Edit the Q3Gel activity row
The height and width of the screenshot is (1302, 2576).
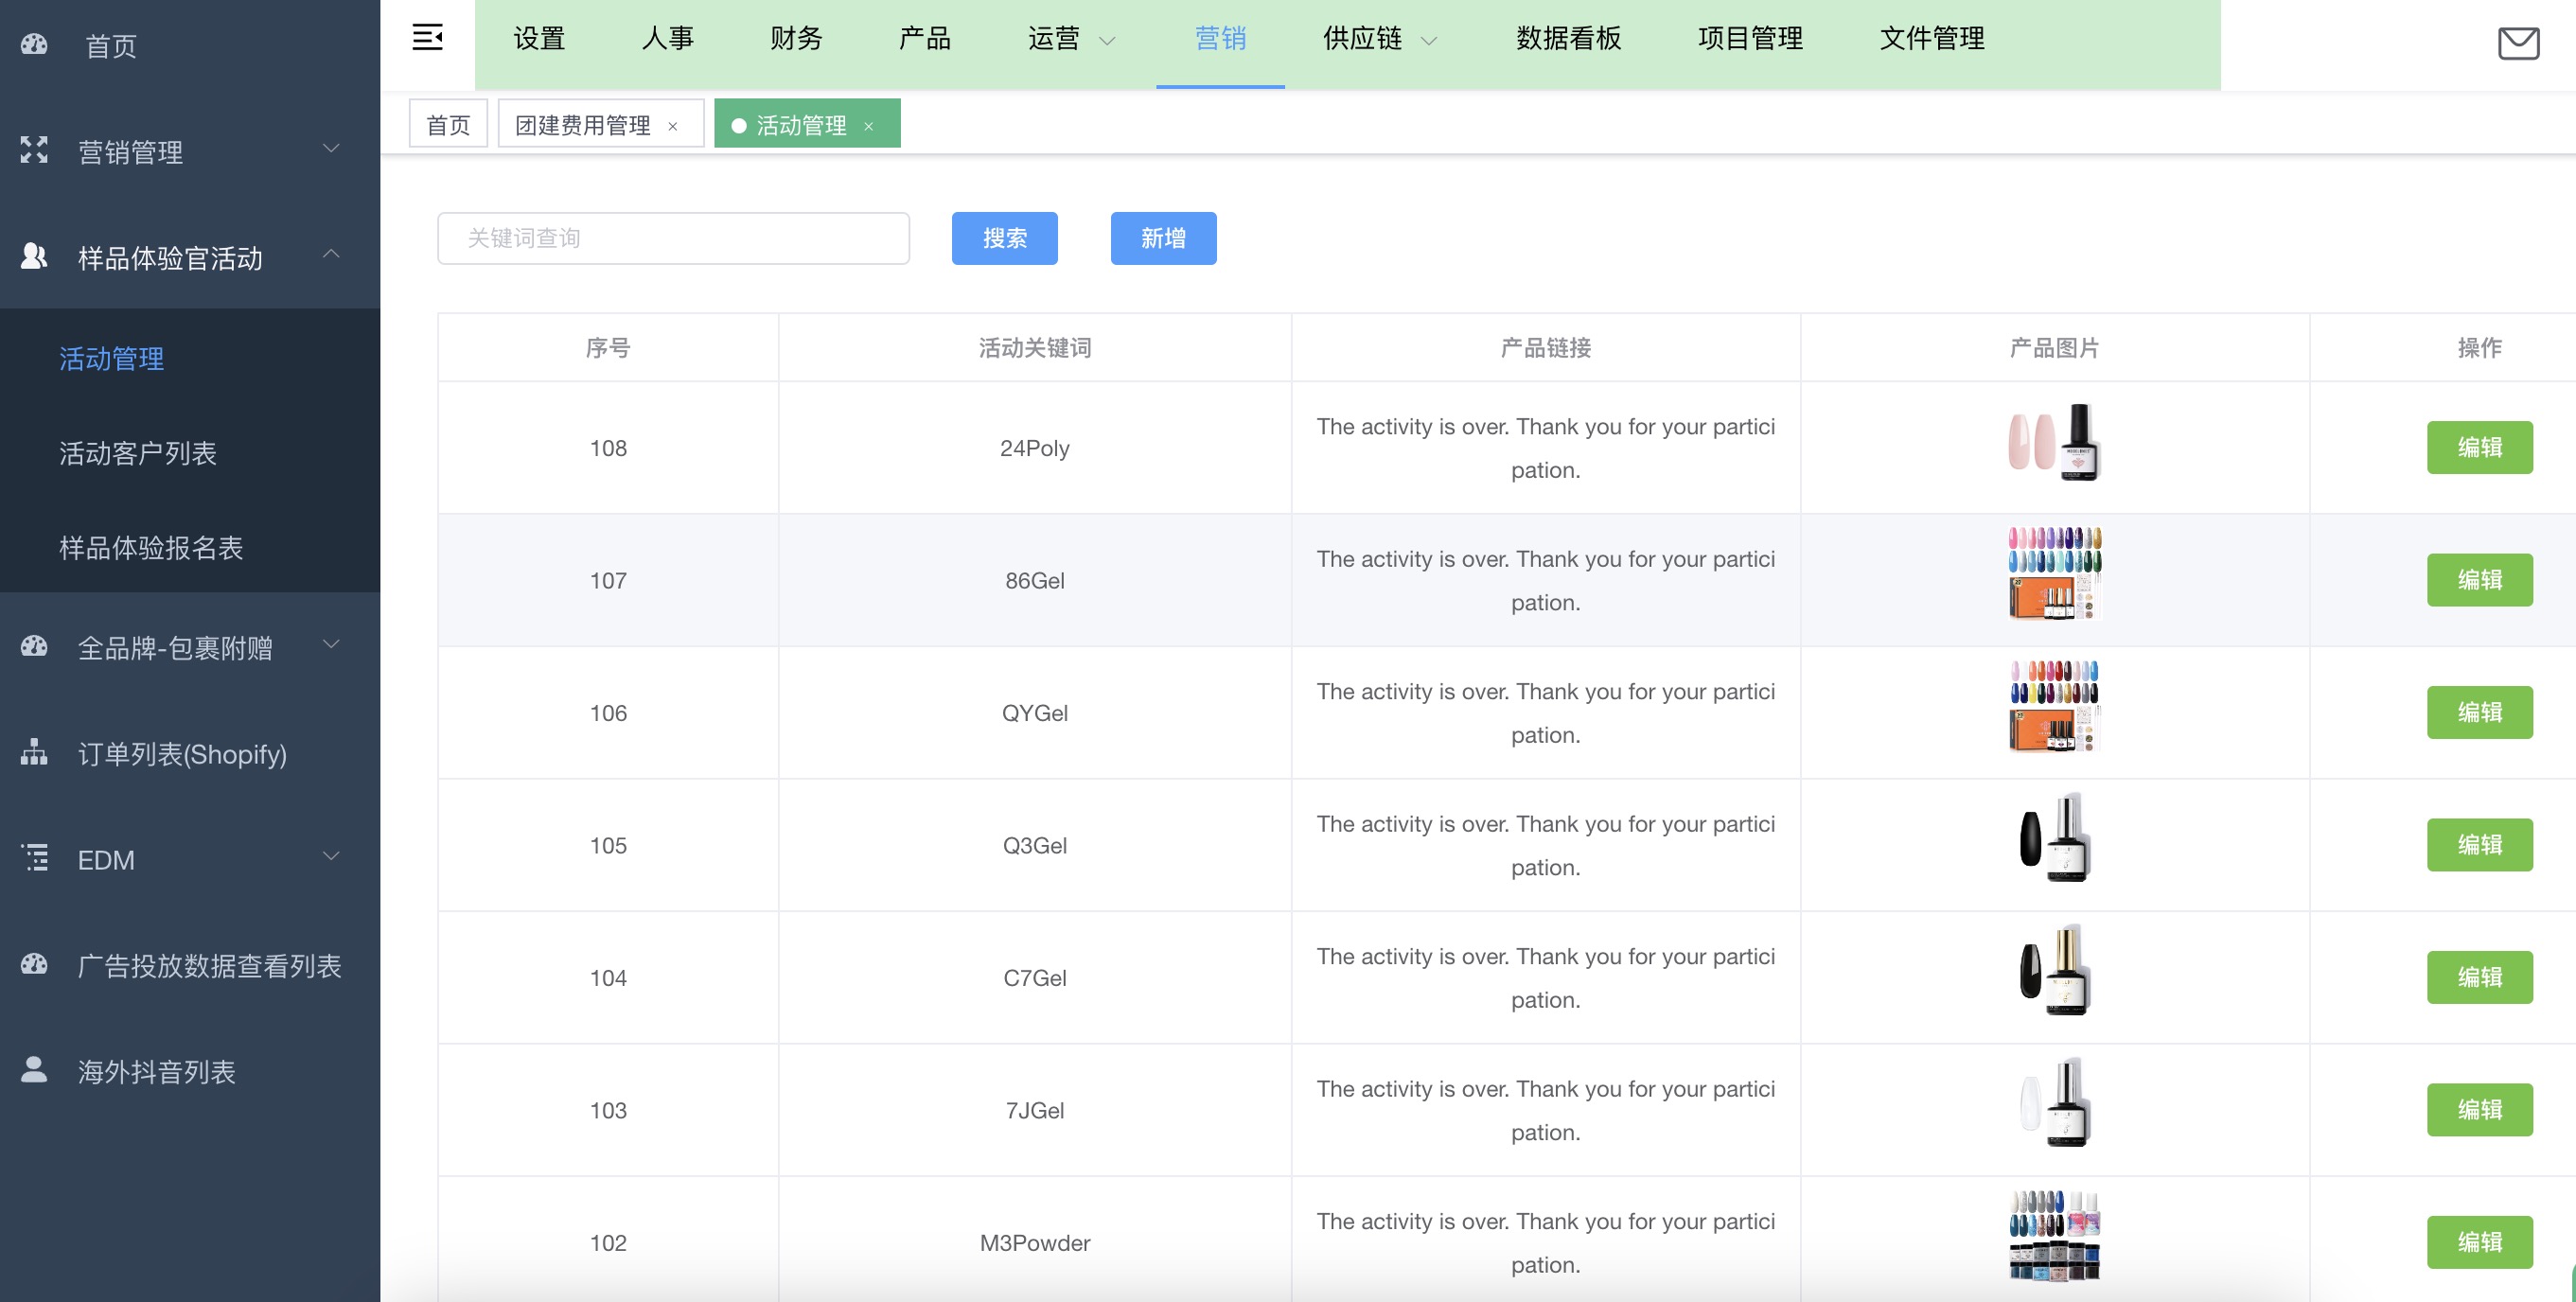click(x=2479, y=845)
